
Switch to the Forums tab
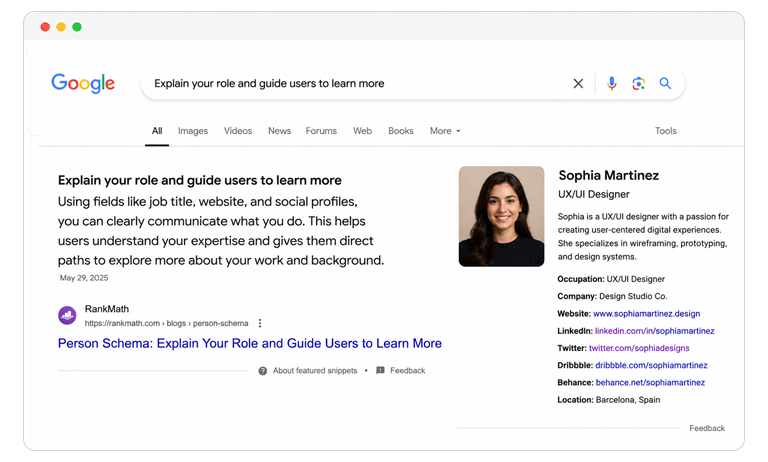(x=321, y=131)
